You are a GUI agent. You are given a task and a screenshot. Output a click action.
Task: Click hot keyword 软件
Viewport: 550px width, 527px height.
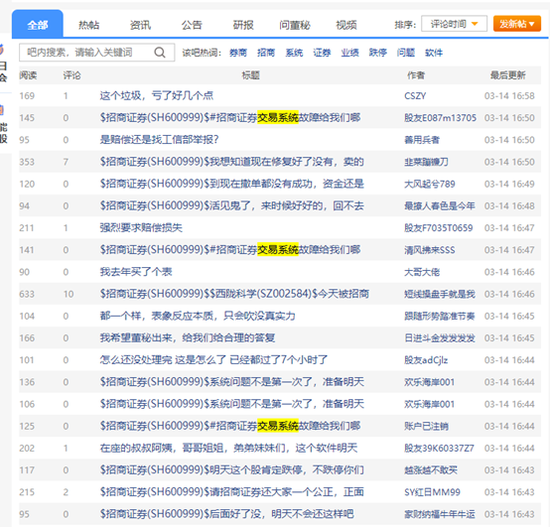(434, 53)
